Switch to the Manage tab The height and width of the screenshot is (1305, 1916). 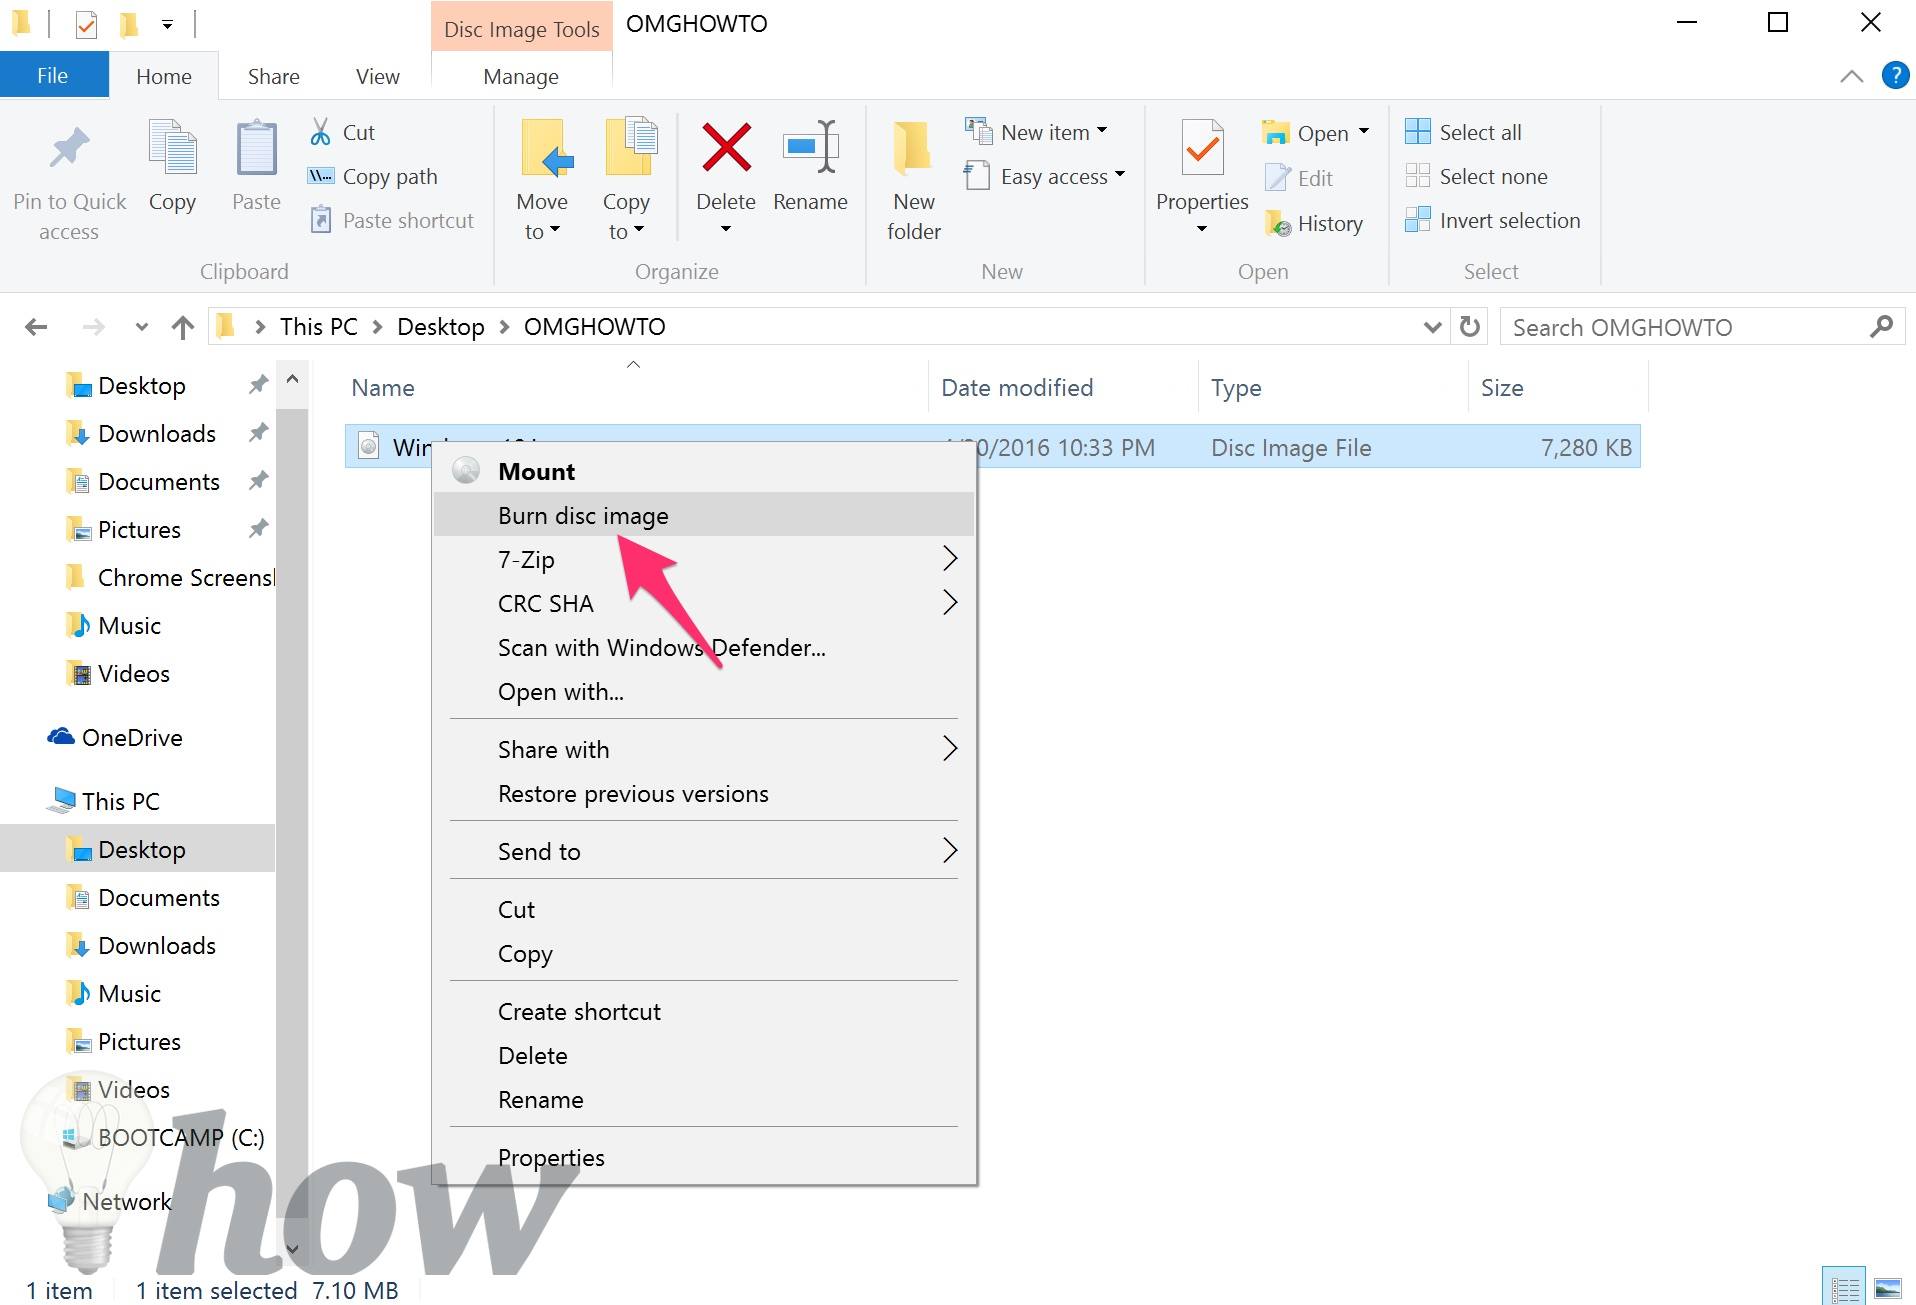[x=520, y=76]
